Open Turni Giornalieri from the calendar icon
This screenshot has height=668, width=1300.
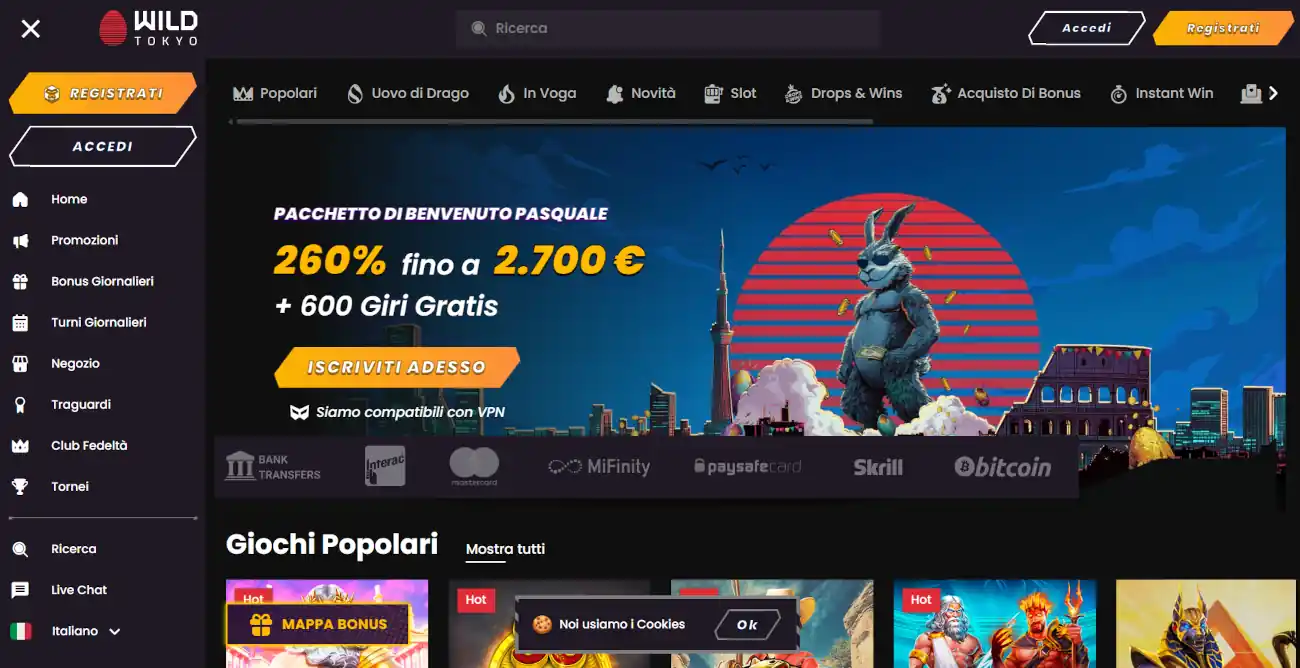[20, 322]
